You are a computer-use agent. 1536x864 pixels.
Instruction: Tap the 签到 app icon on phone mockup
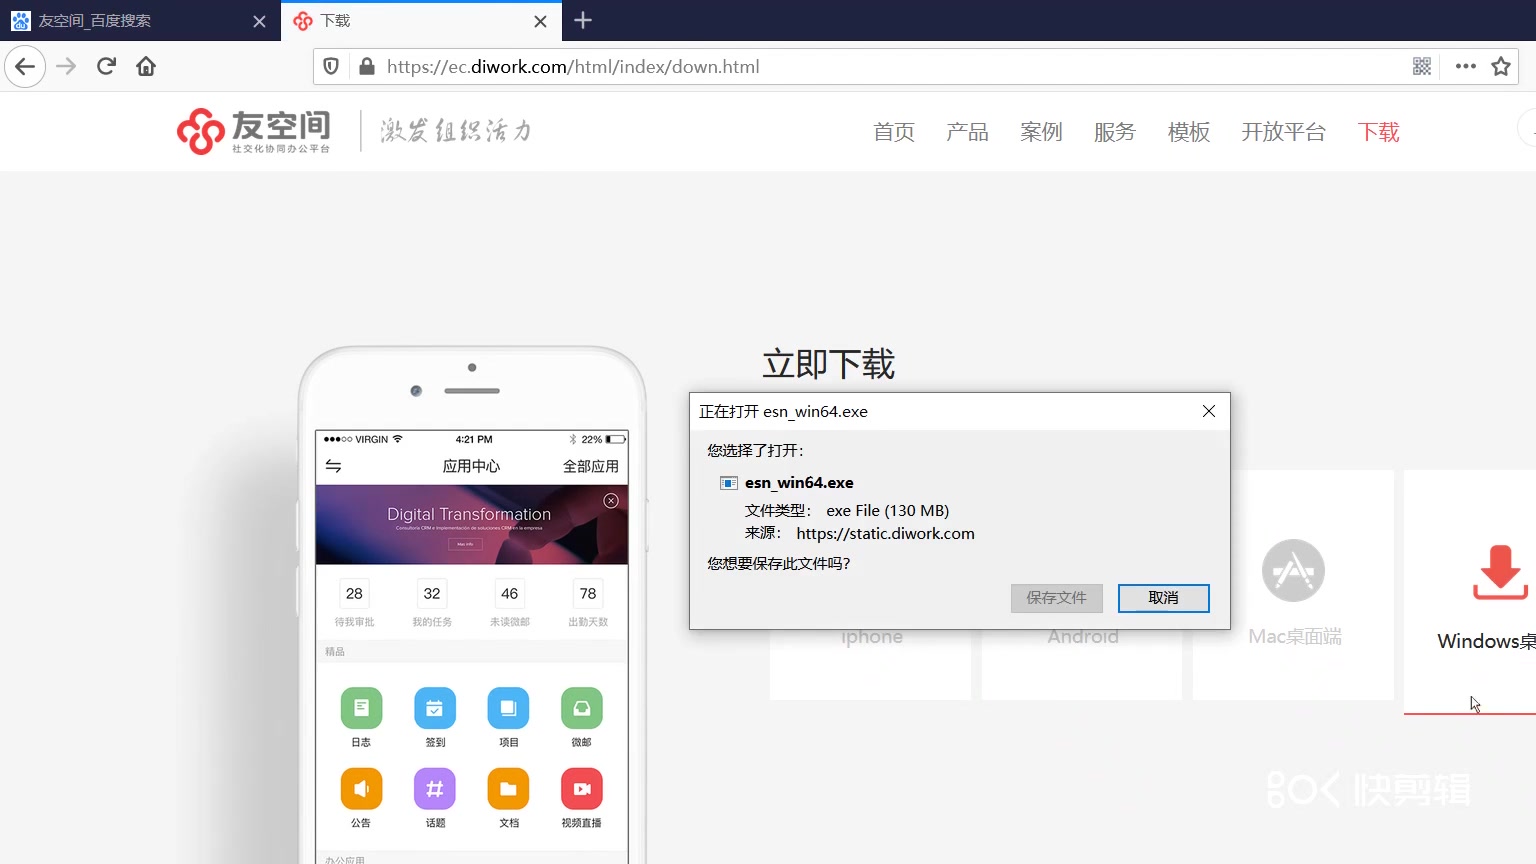tap(435, 708)
